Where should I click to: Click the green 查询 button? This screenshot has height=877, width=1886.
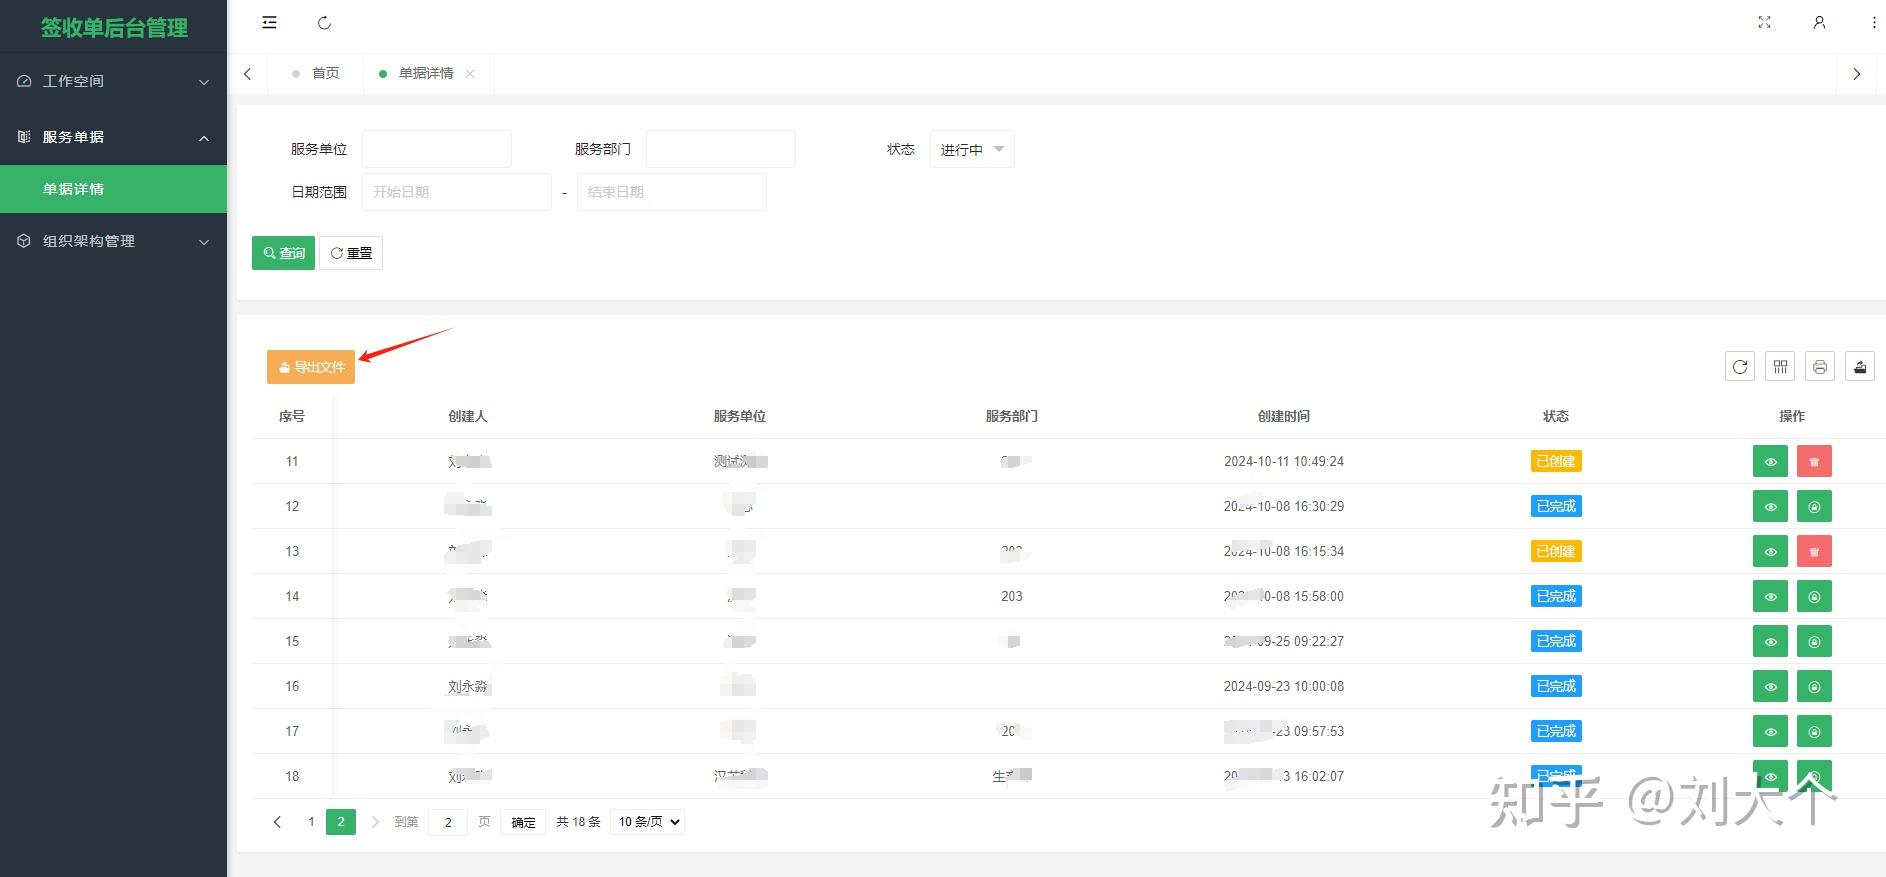pos(284,253)
